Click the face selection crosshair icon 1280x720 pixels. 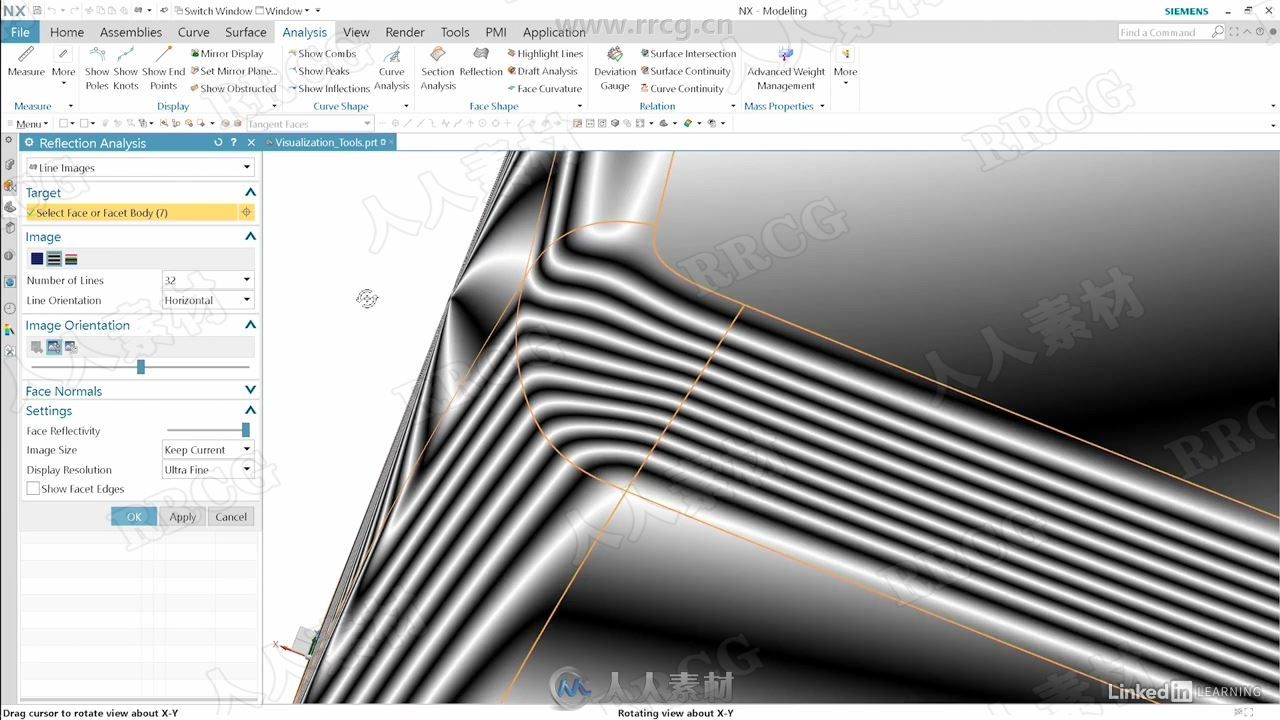coord(246,212)
